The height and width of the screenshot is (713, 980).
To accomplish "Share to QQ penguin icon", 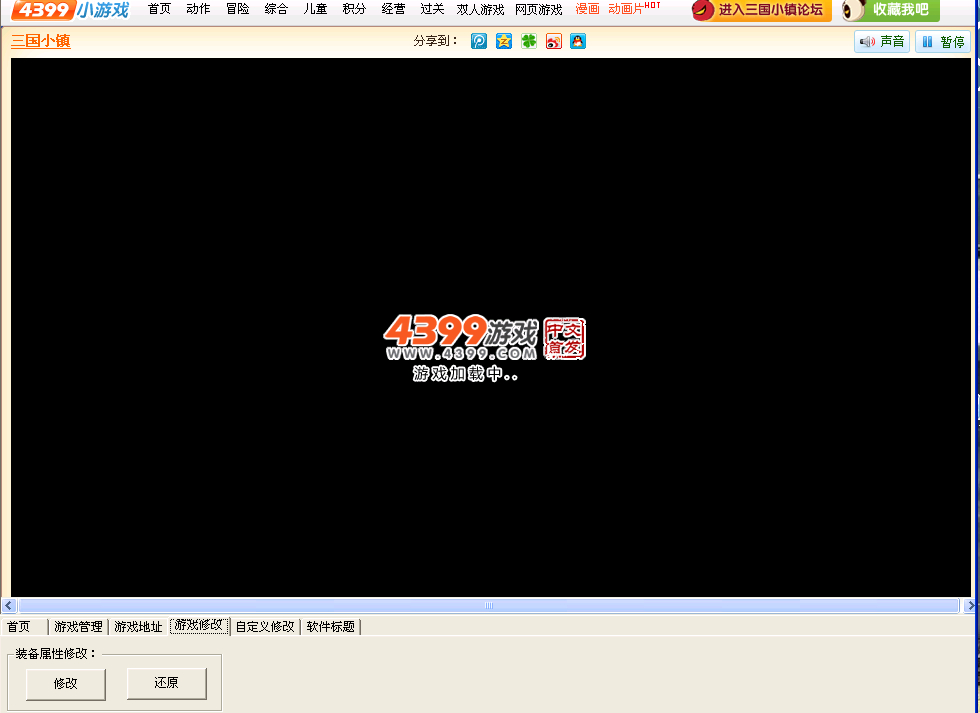I will pos(578,41).
